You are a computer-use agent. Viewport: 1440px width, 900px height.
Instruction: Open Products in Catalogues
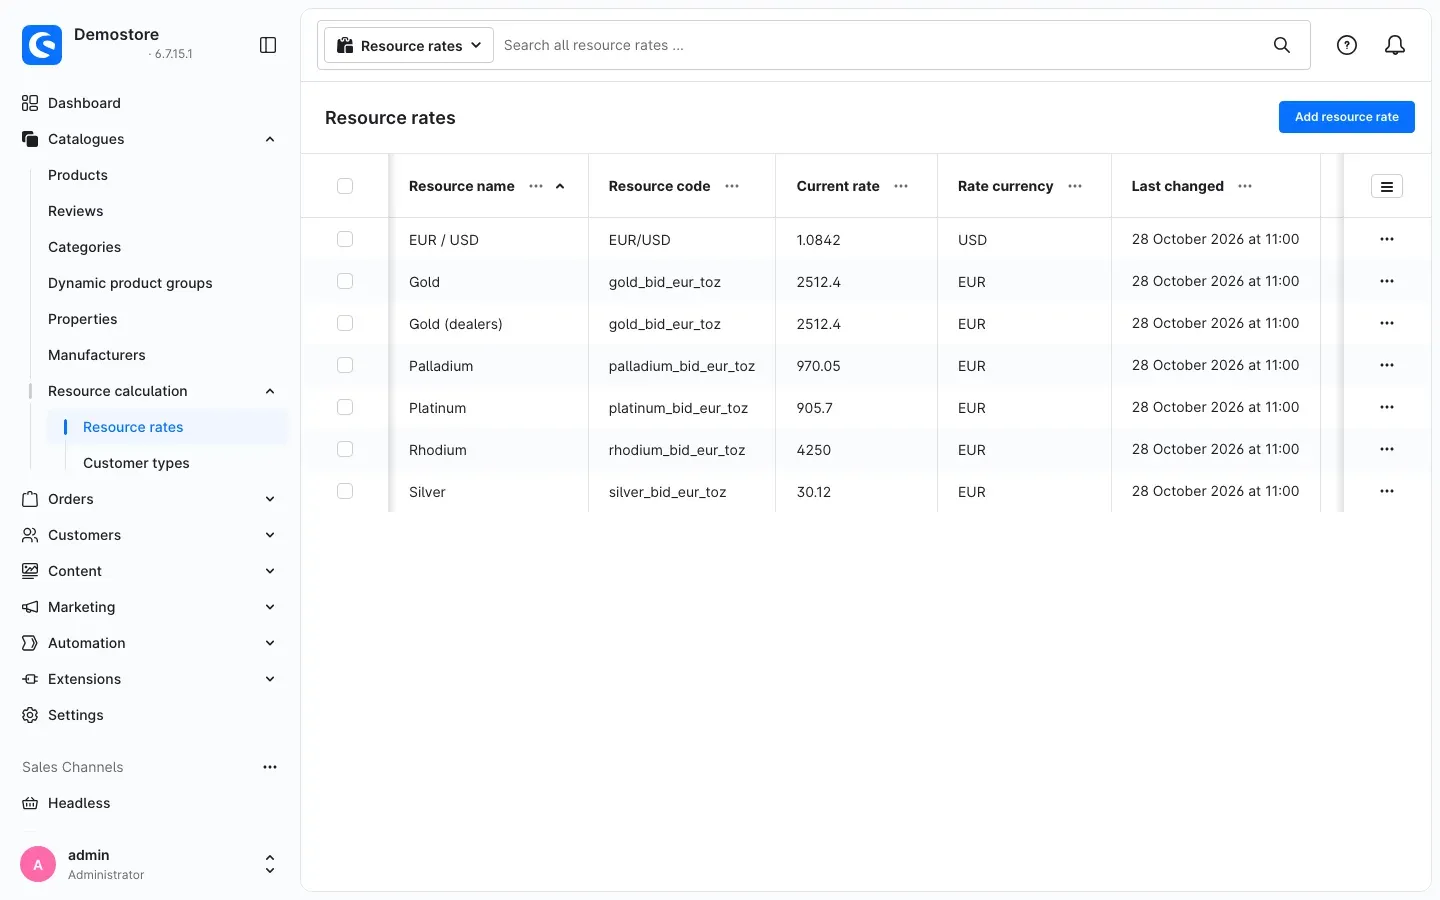(x=78, y=175)
